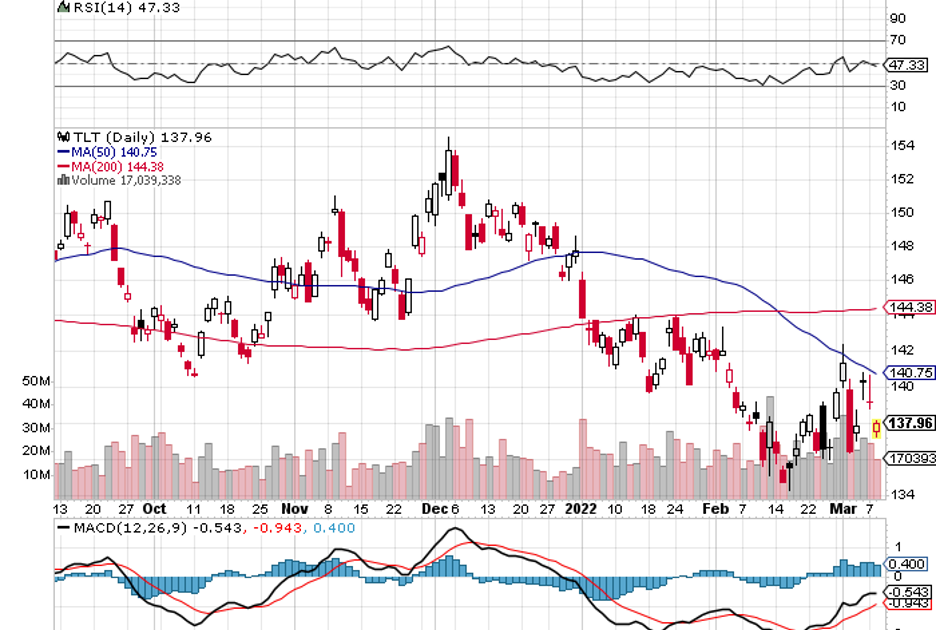
Task: Click the 2022 label on date axis
Action: 581,509
